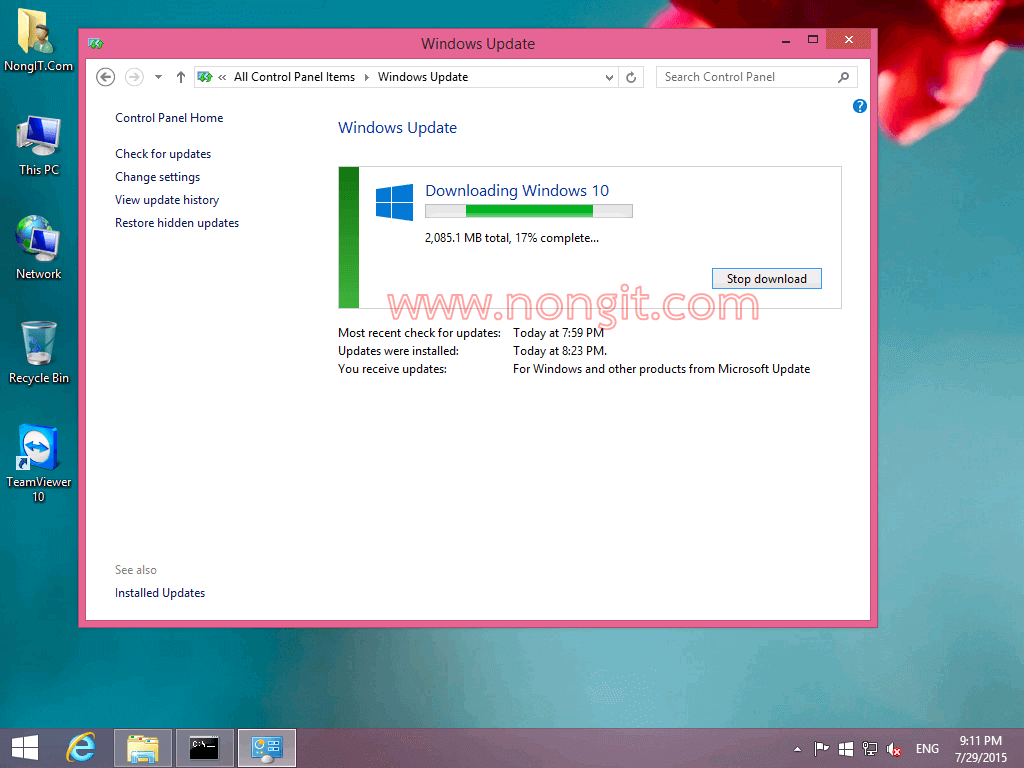Select the Network desktop icon
This screenshot has height=768, width=1024.
pos(39,248)
